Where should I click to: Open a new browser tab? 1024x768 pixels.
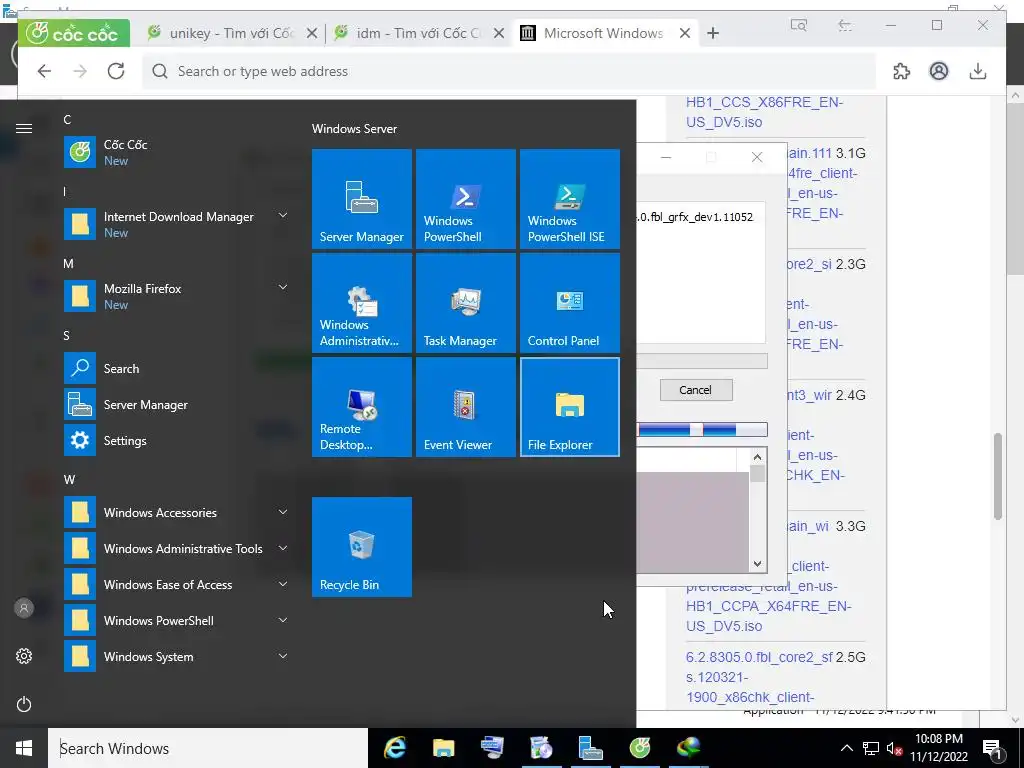[713, 33]
